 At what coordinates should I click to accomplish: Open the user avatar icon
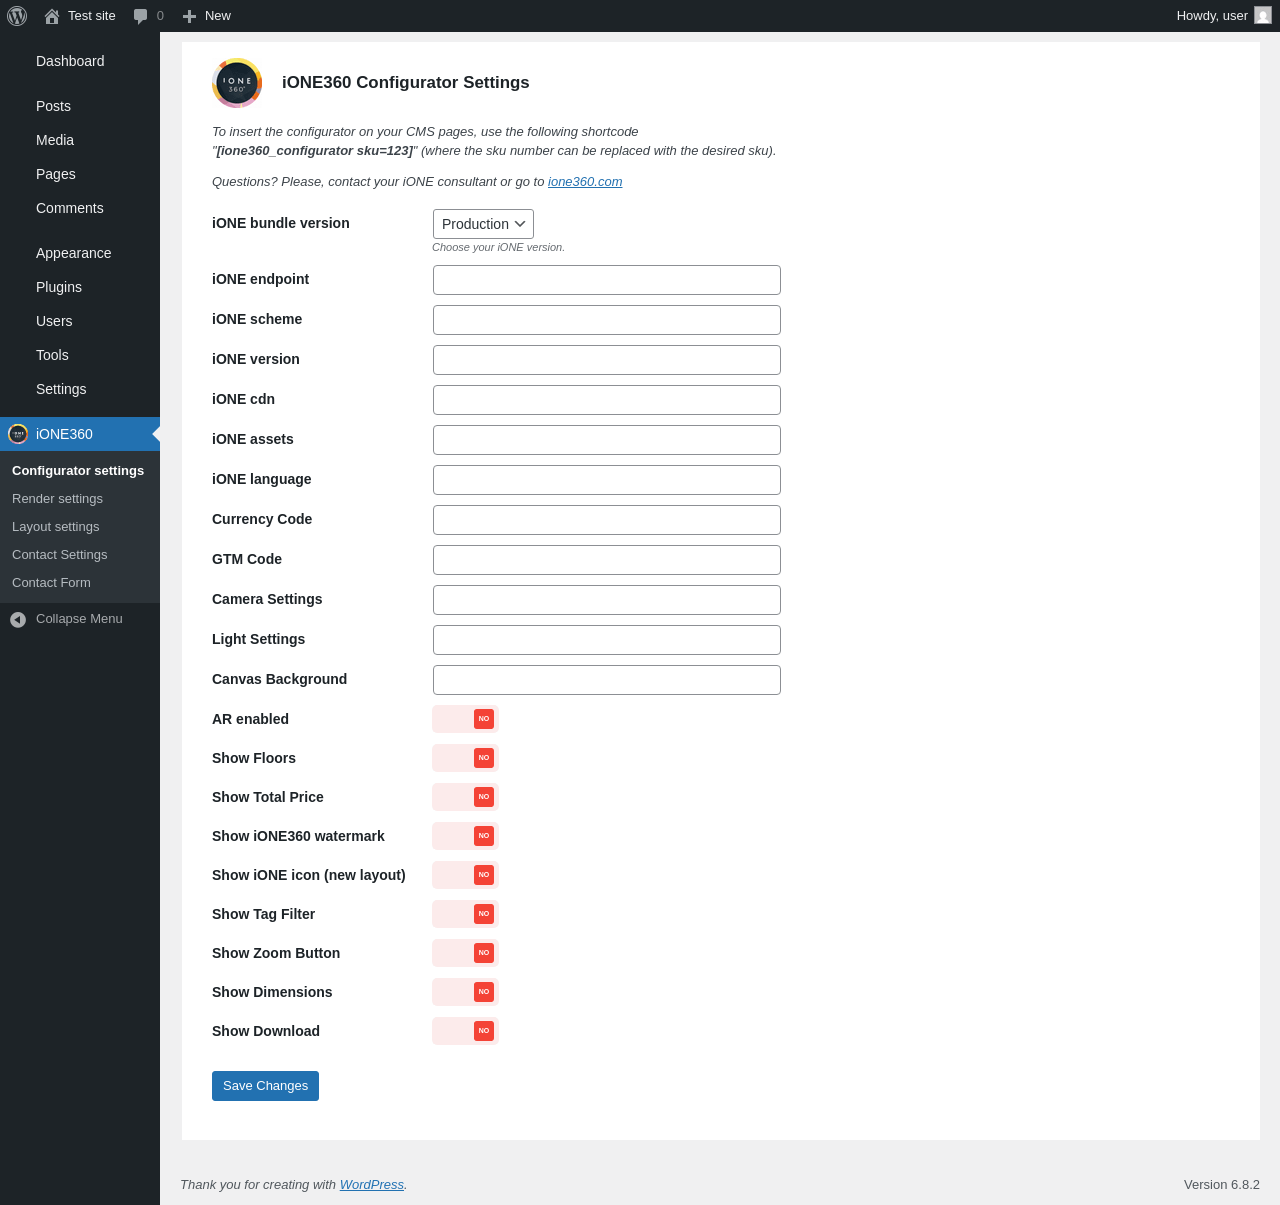click(x=1263, y=16)
